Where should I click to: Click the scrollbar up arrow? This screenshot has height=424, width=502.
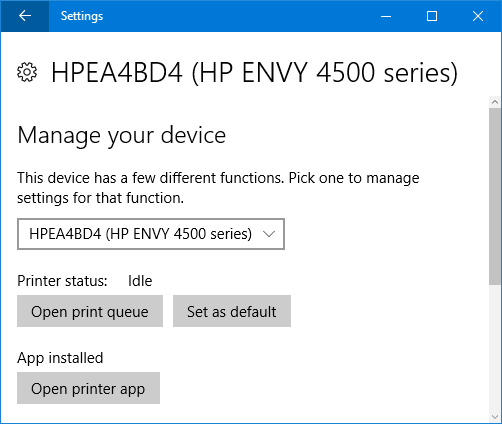[495, 102]
